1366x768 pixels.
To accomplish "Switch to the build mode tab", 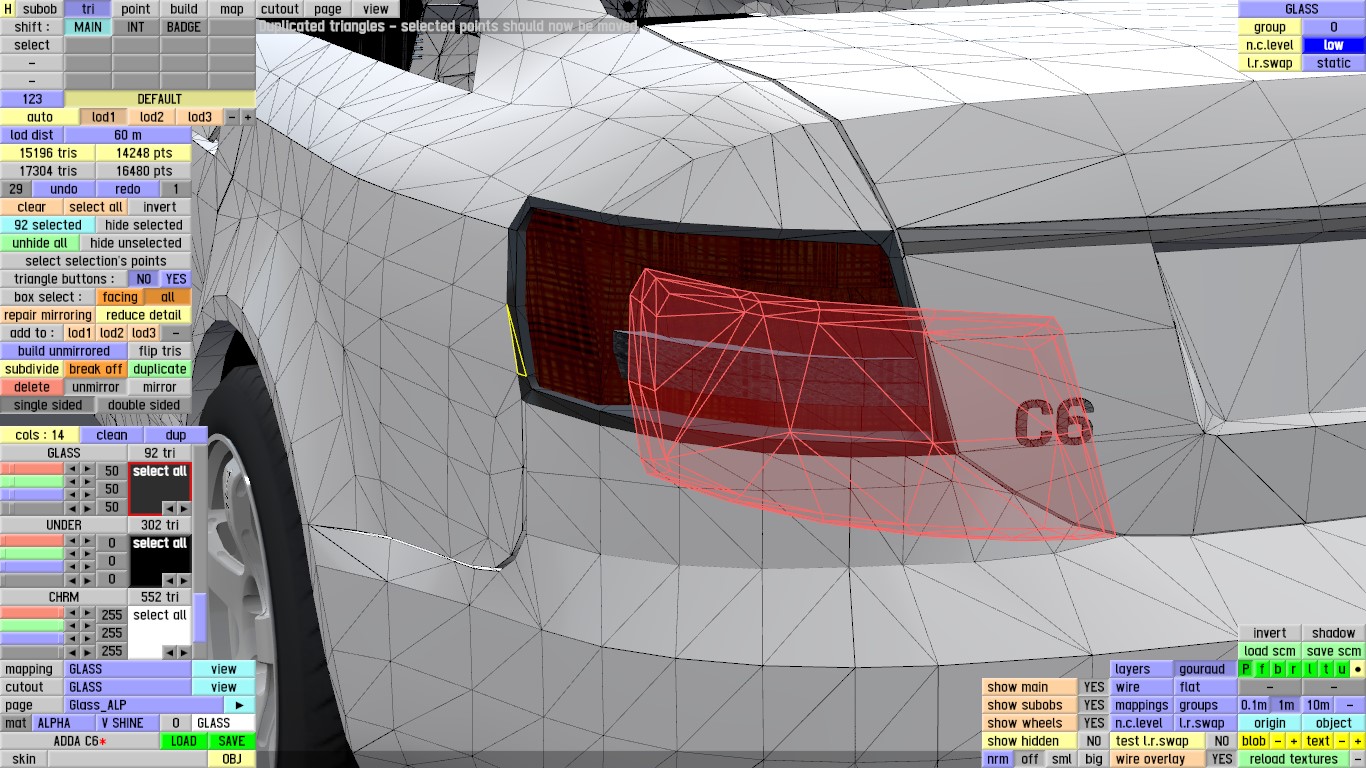I will (184, 9).
